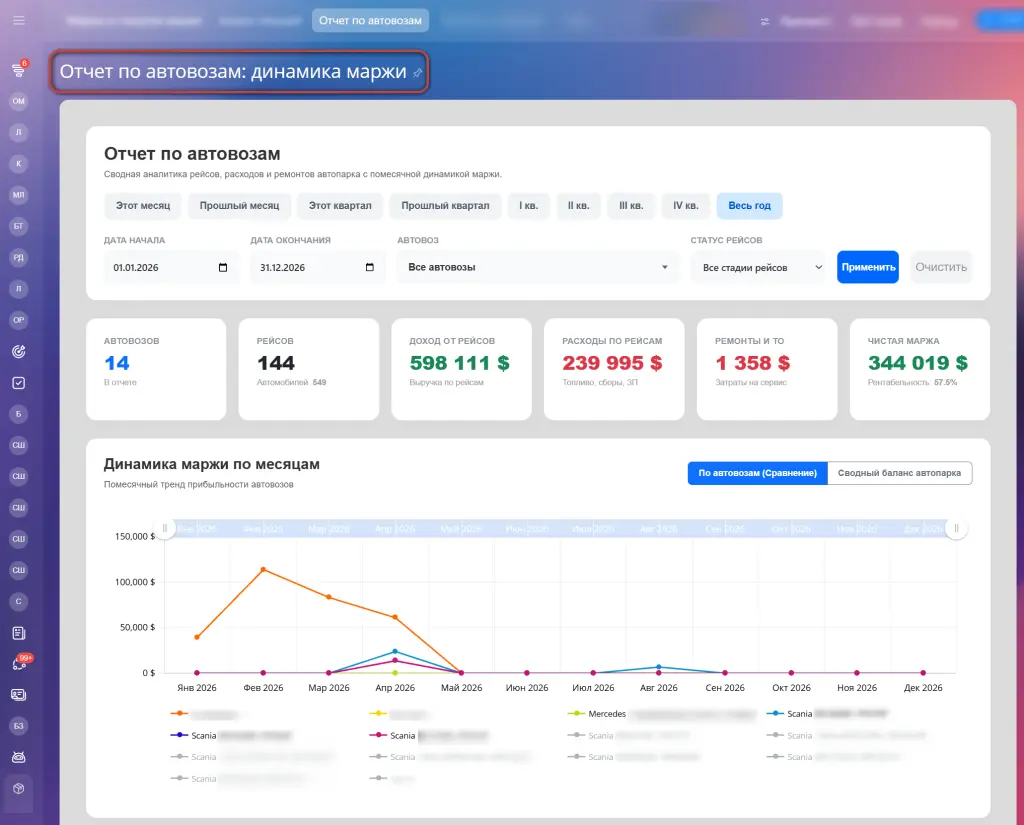The image size is (1024, 825).
Task: Select the Весь год period chip
Action: (750, 206)
